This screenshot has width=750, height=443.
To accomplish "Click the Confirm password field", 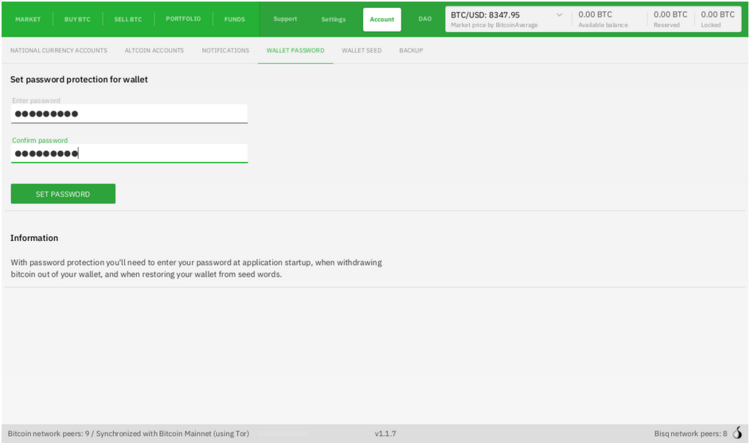I will click(129, 153).
